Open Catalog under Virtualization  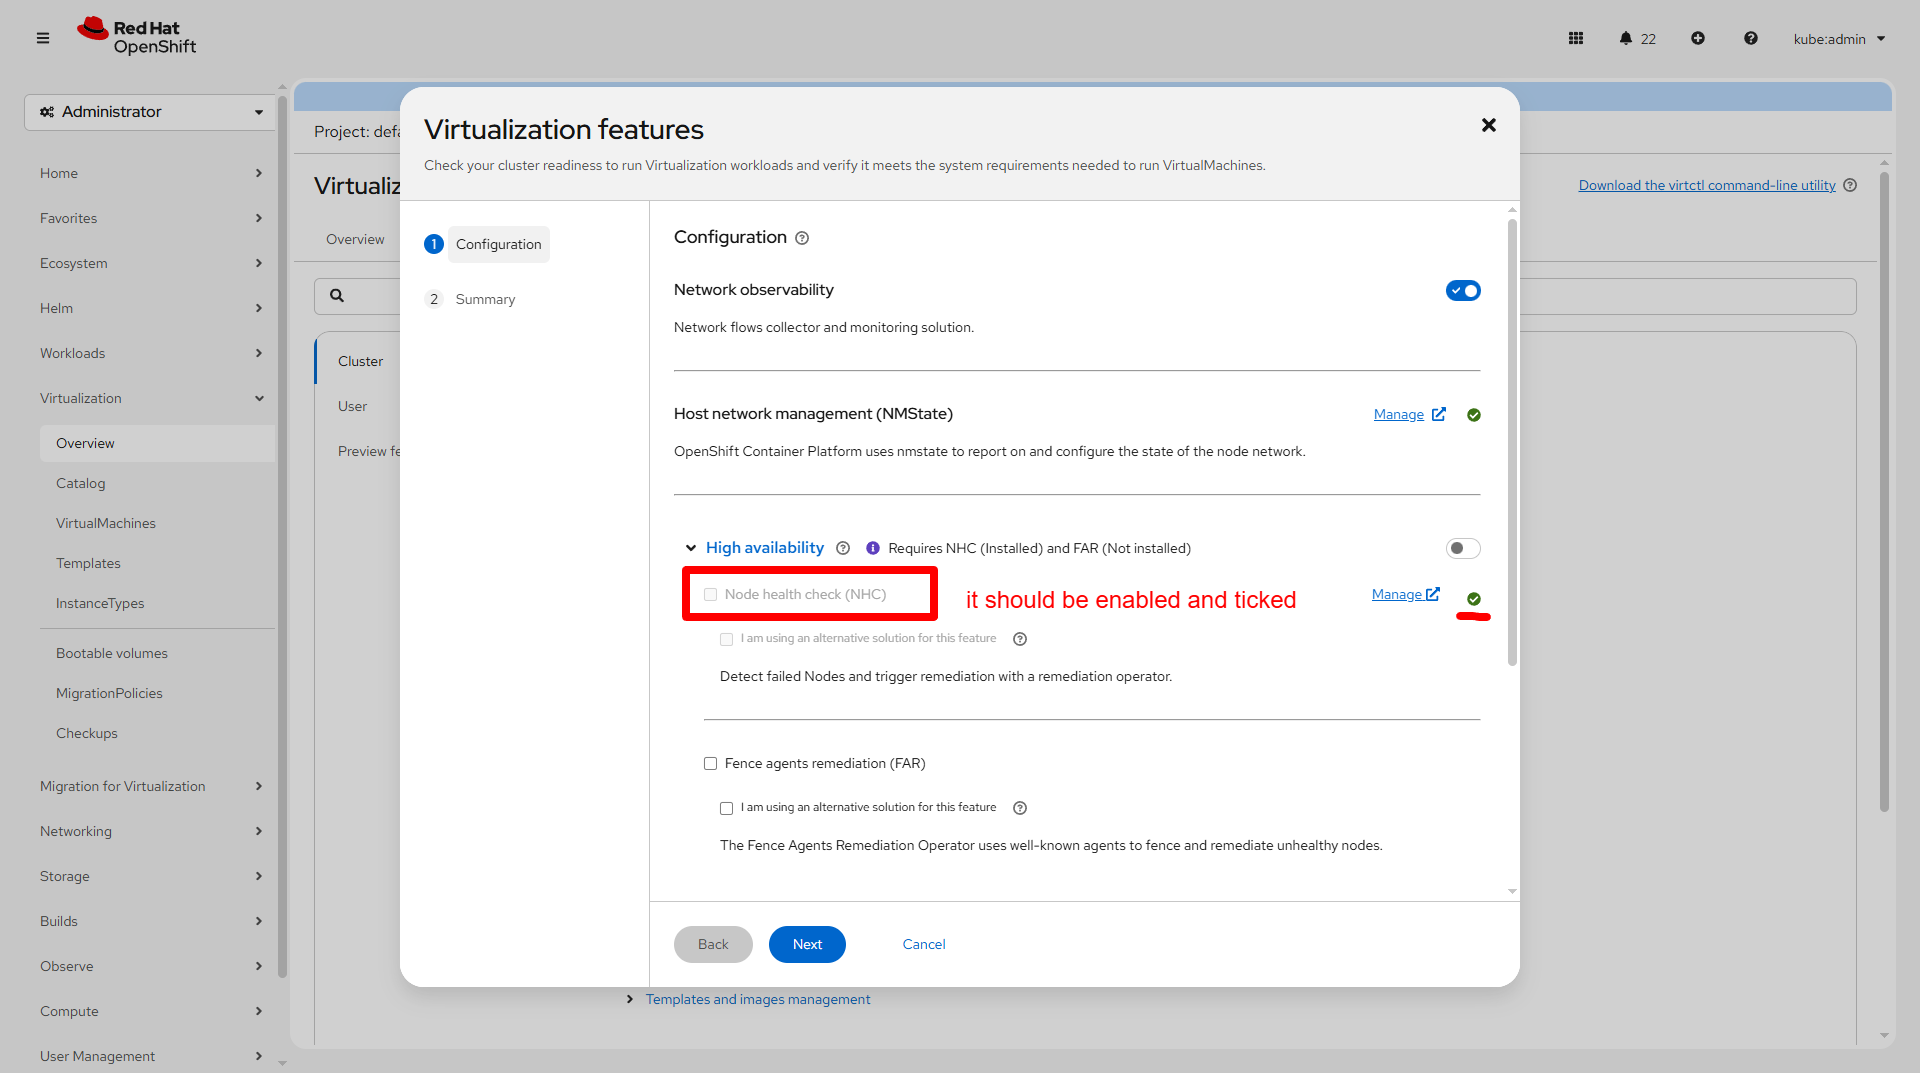(x=80, y=483)
